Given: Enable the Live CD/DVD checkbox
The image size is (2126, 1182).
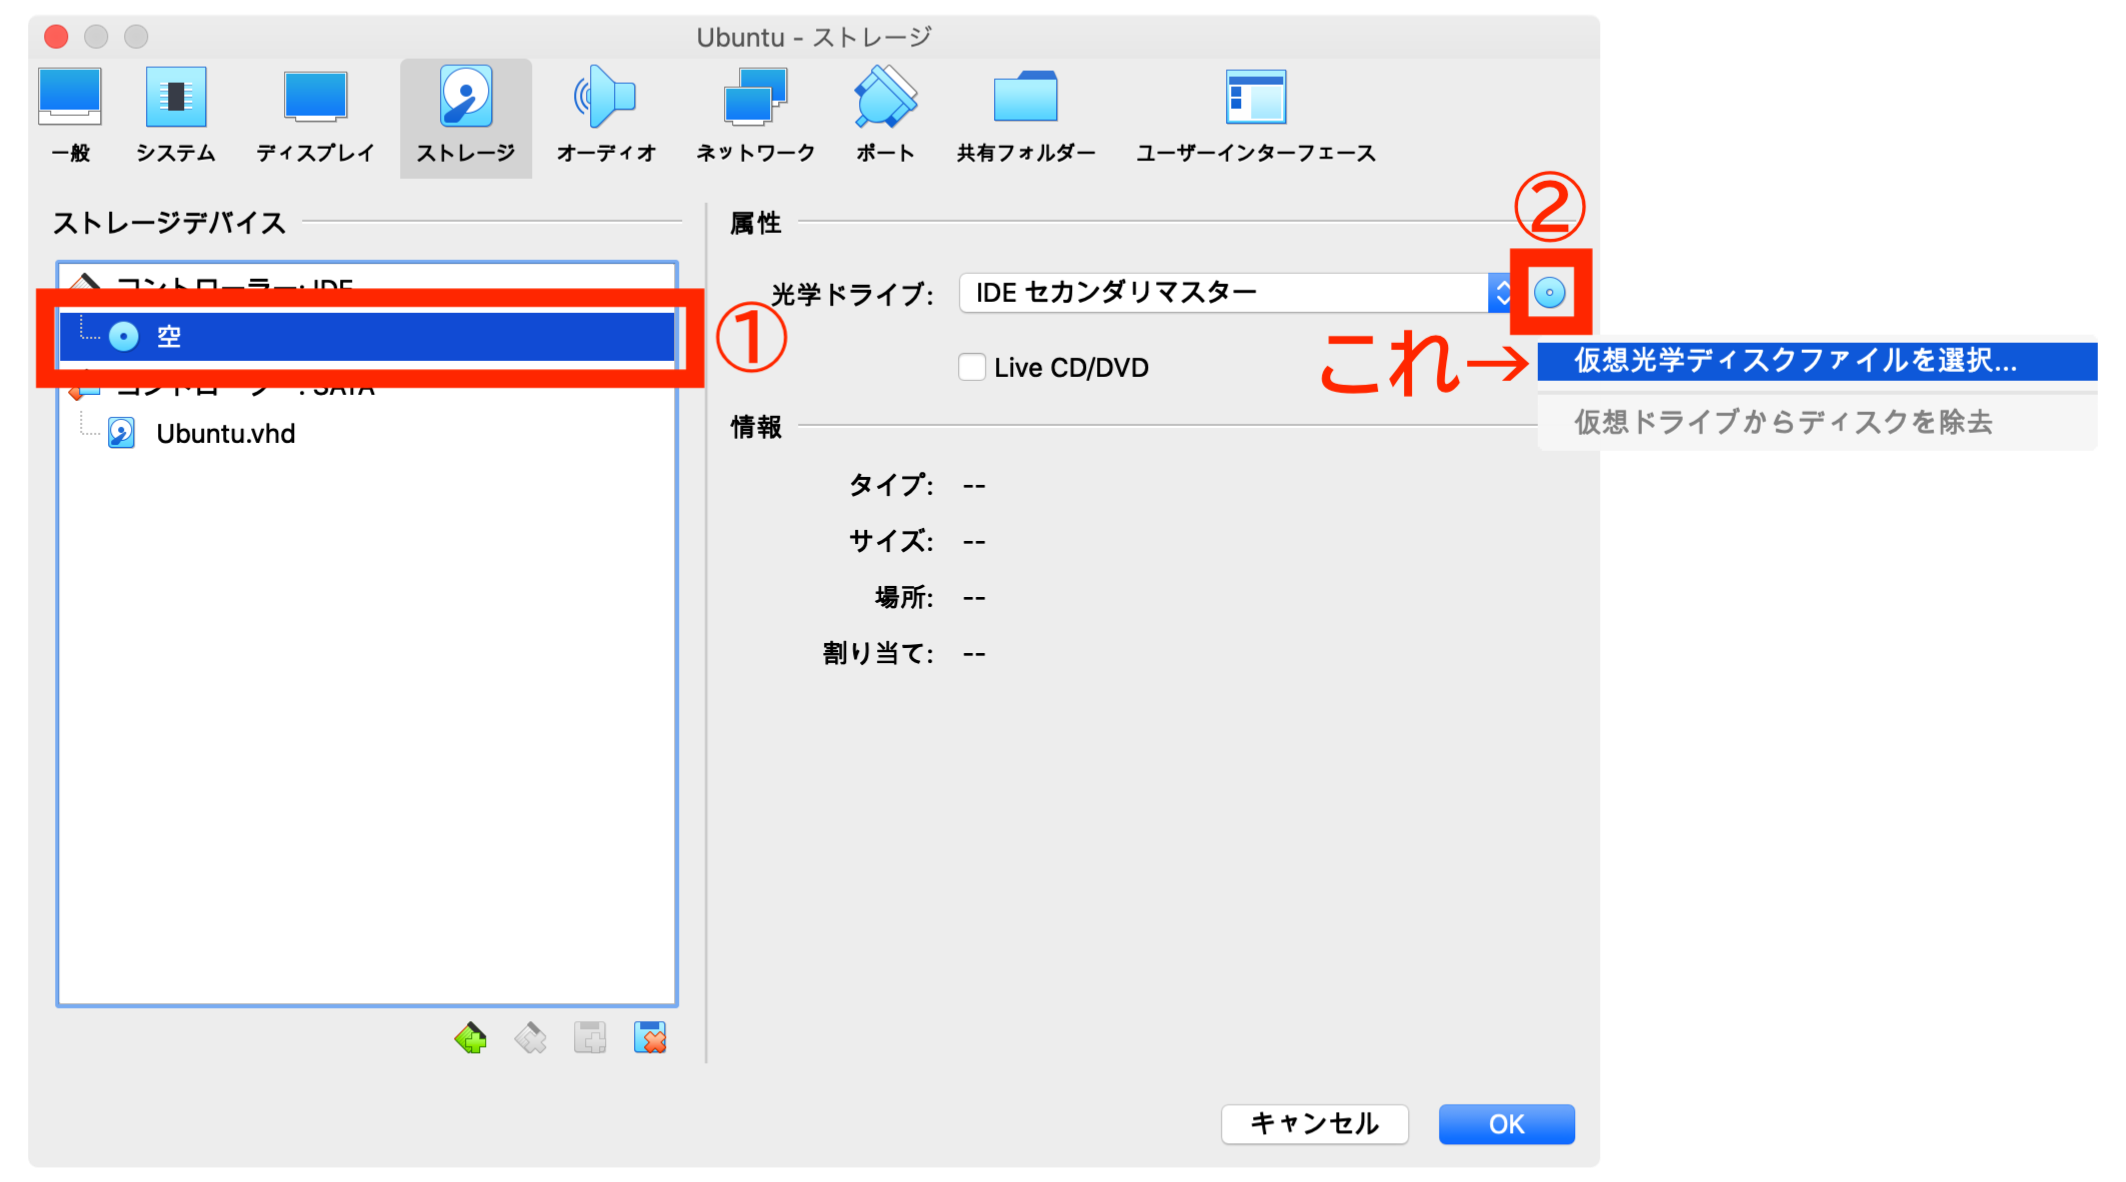Looking at the screenshot, I should pyautogui.click(x=972, y=366).
